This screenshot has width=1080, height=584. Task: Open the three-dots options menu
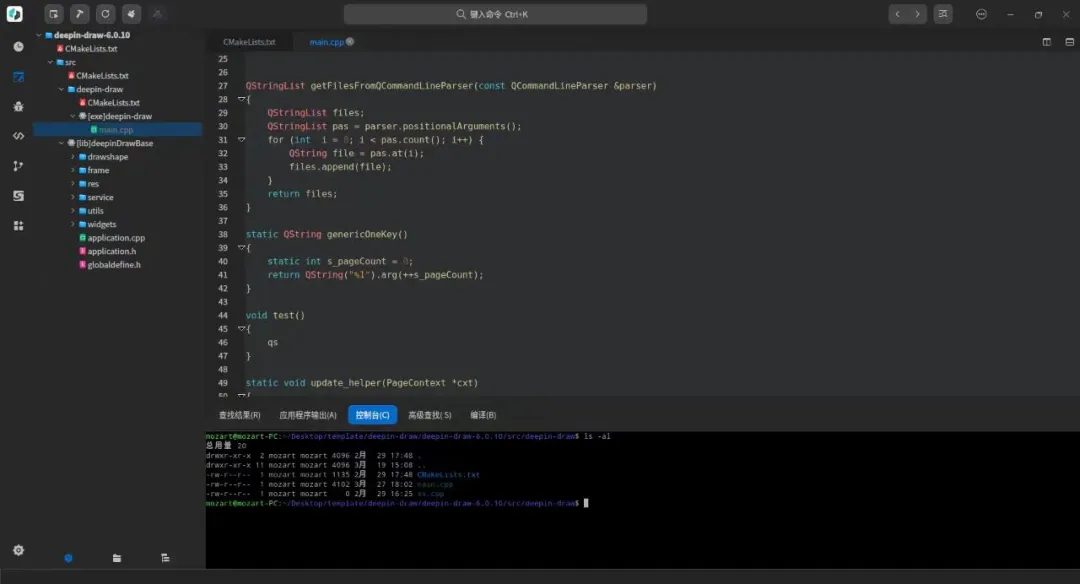coord(982,14)
